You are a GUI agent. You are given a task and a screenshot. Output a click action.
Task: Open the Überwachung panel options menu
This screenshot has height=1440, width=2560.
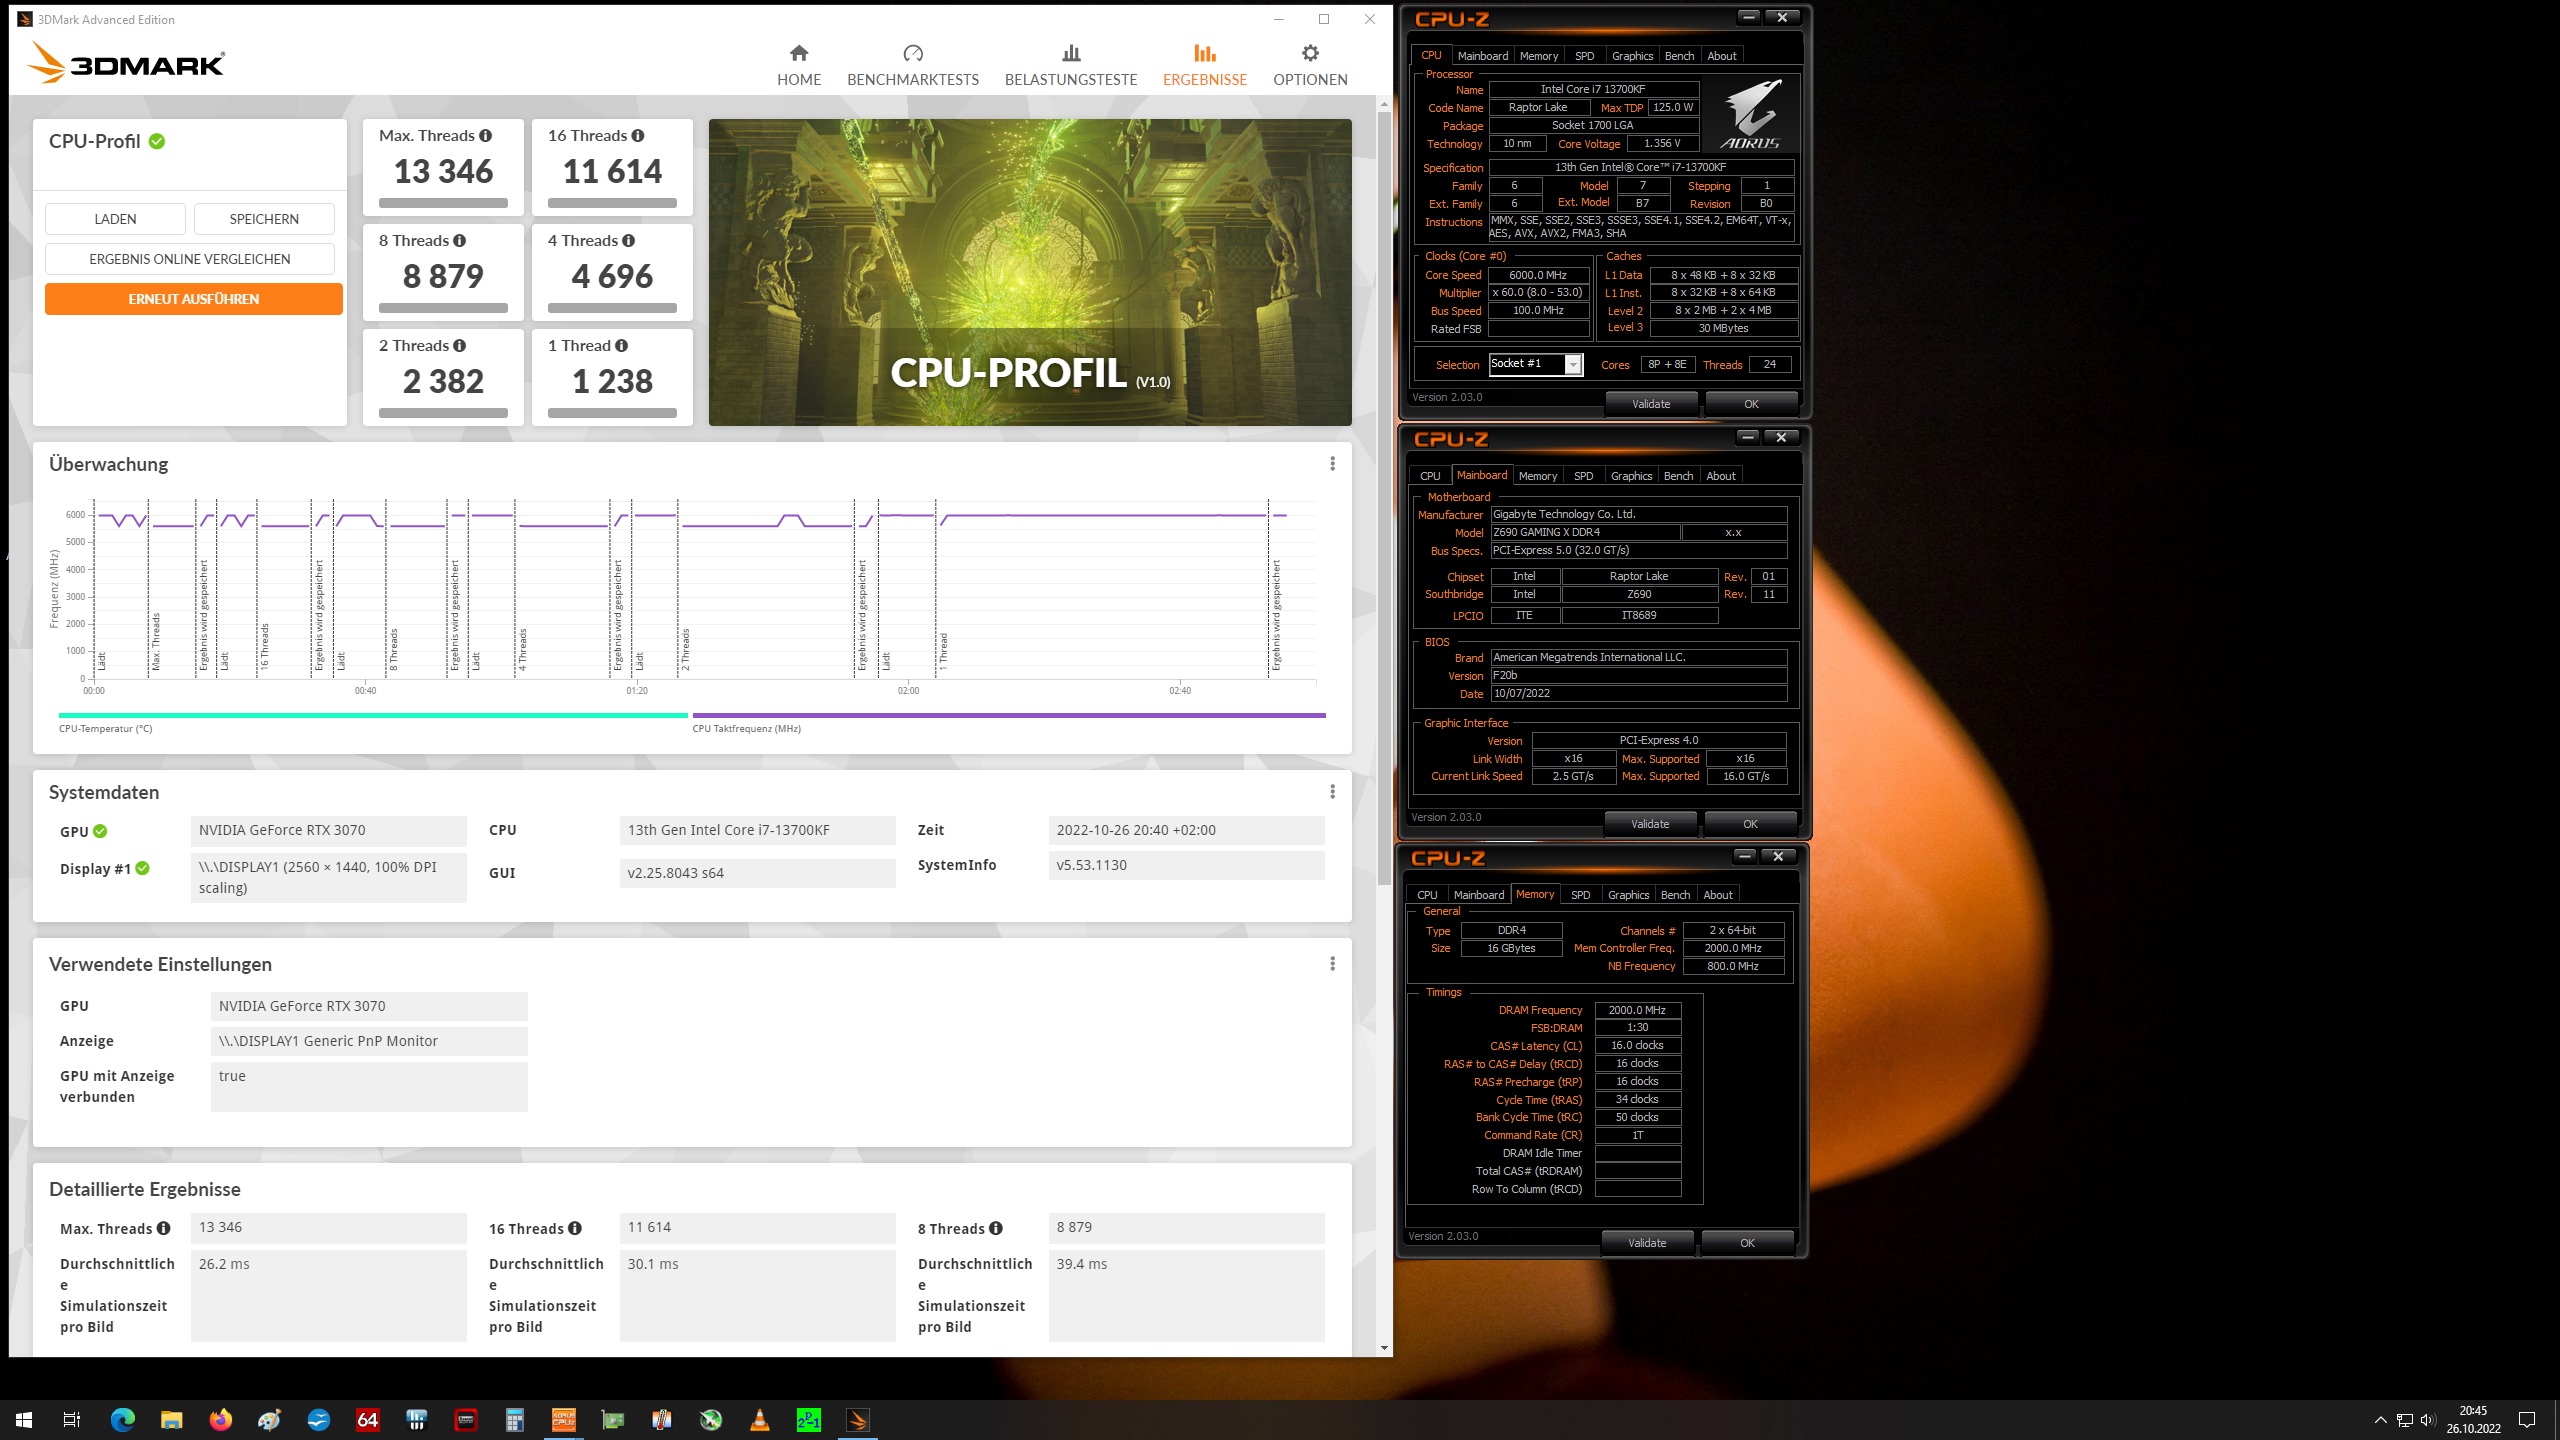click(x=1332, y=464)
